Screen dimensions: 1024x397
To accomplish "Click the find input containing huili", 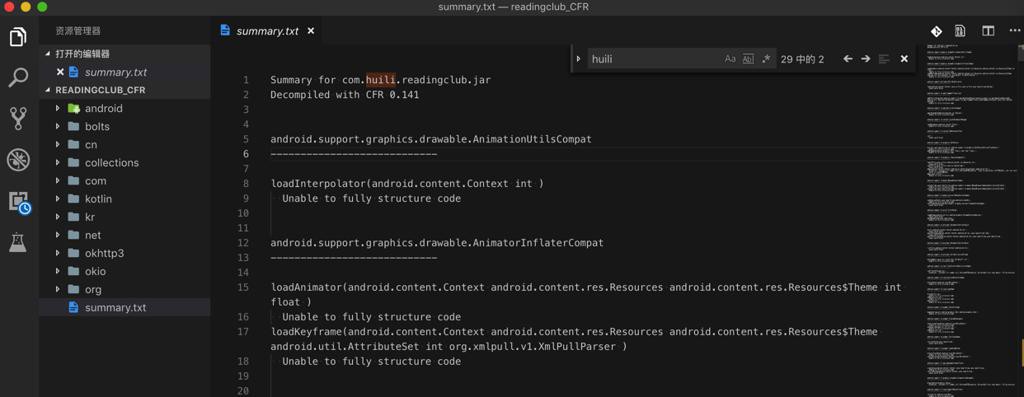I will coord(654,59).
